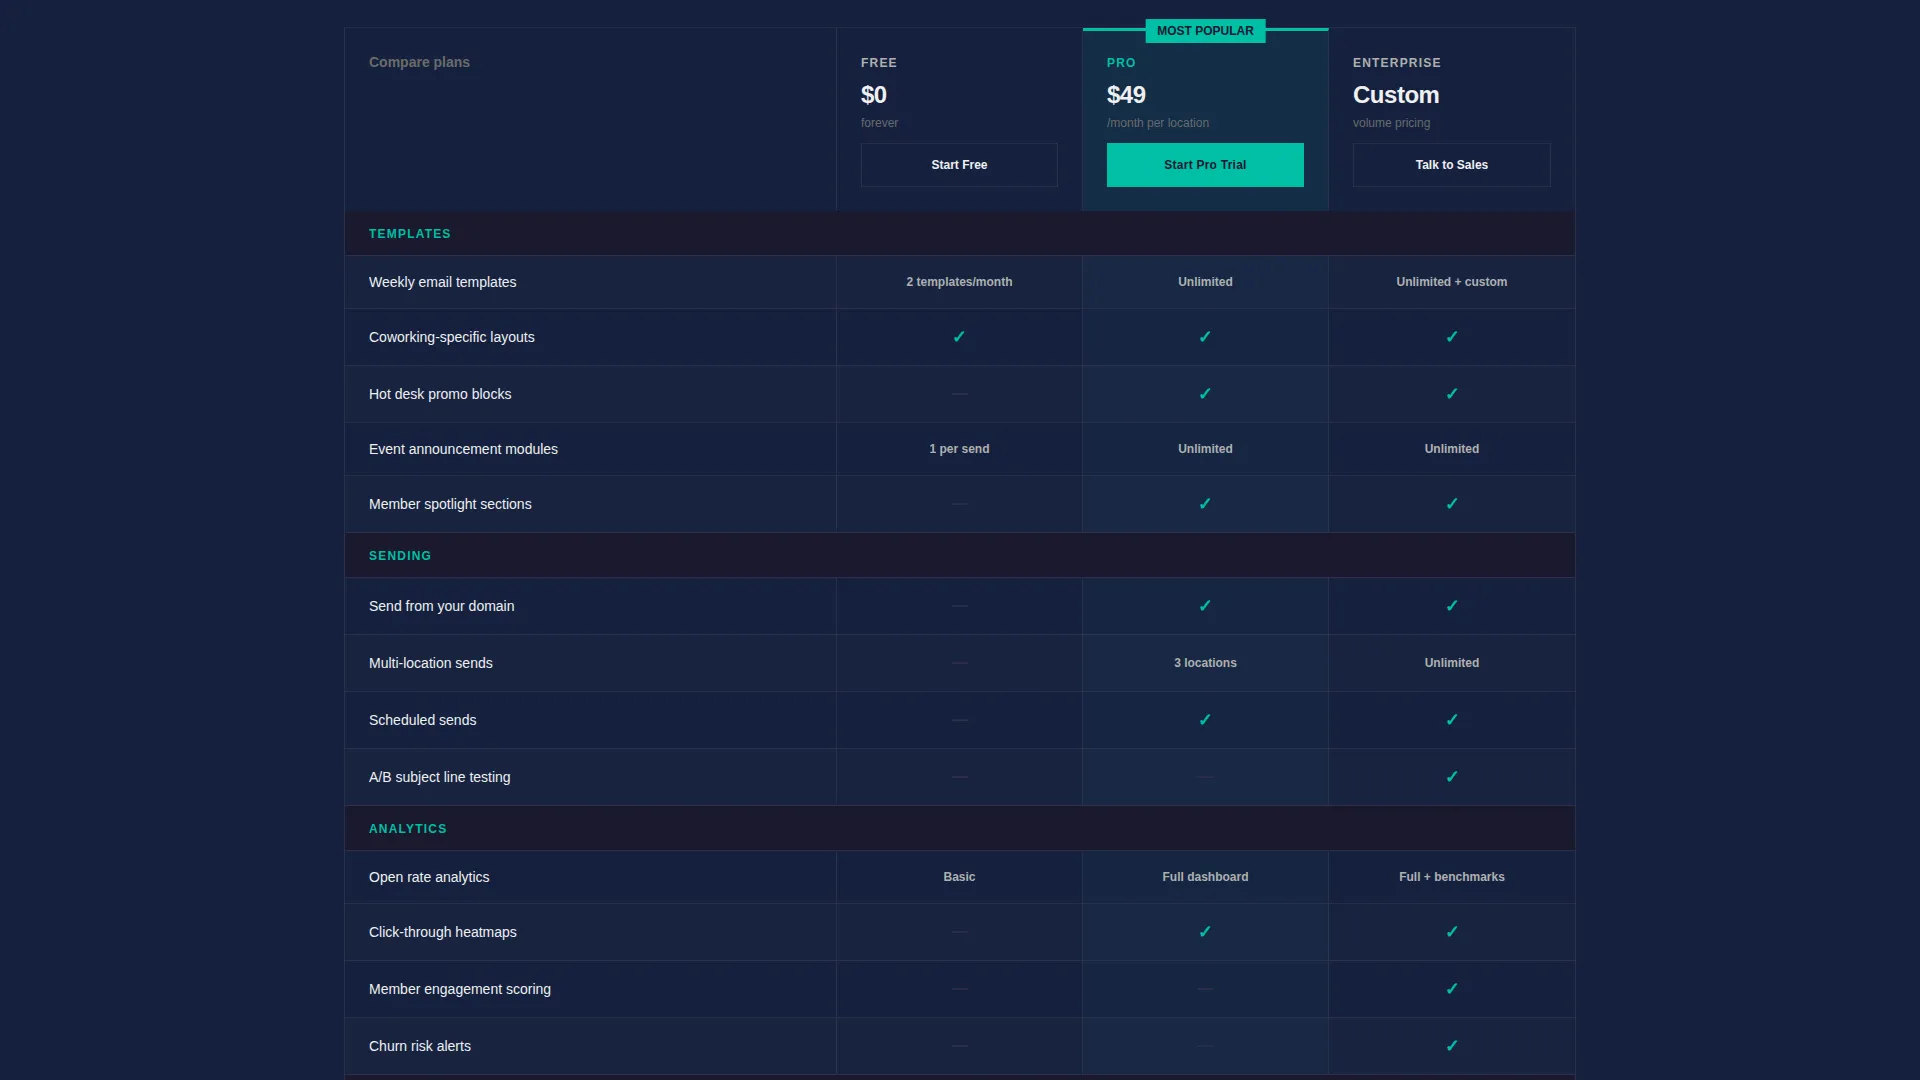Click the Enterprise checkmark for Scheduled sends
The height and width of the screenshot is (1080, 1920).
pos(1452,720)
